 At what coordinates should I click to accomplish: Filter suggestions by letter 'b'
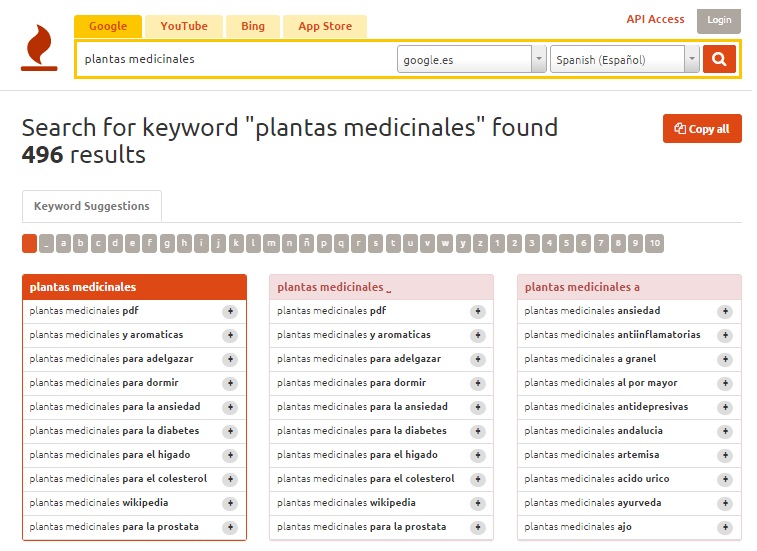(x=81, y=244)
